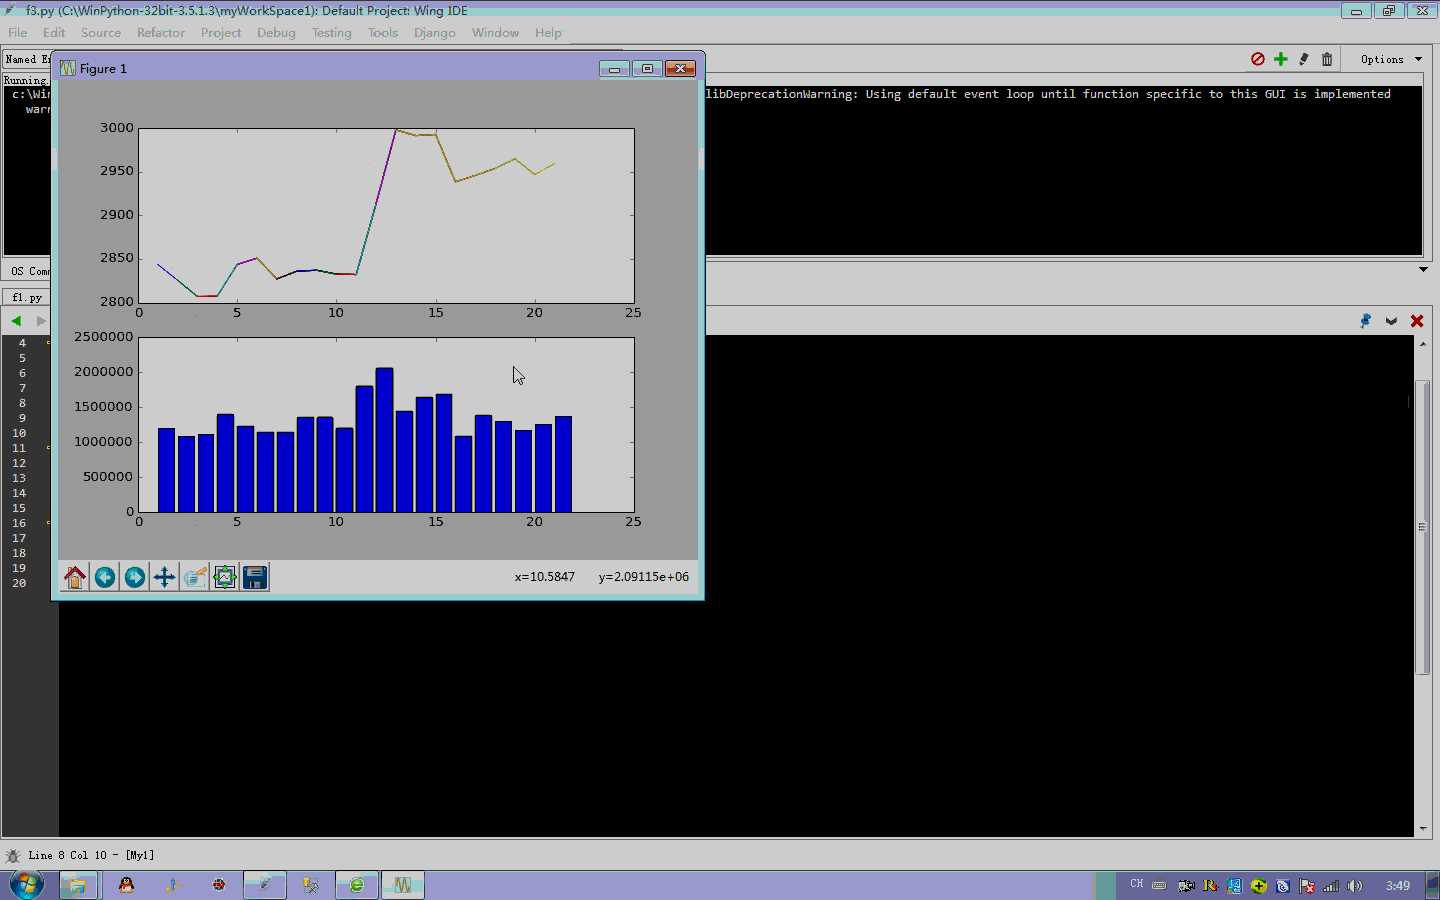Minimize the Figure 1 window
1440x900 pixels.
[614, 68]
